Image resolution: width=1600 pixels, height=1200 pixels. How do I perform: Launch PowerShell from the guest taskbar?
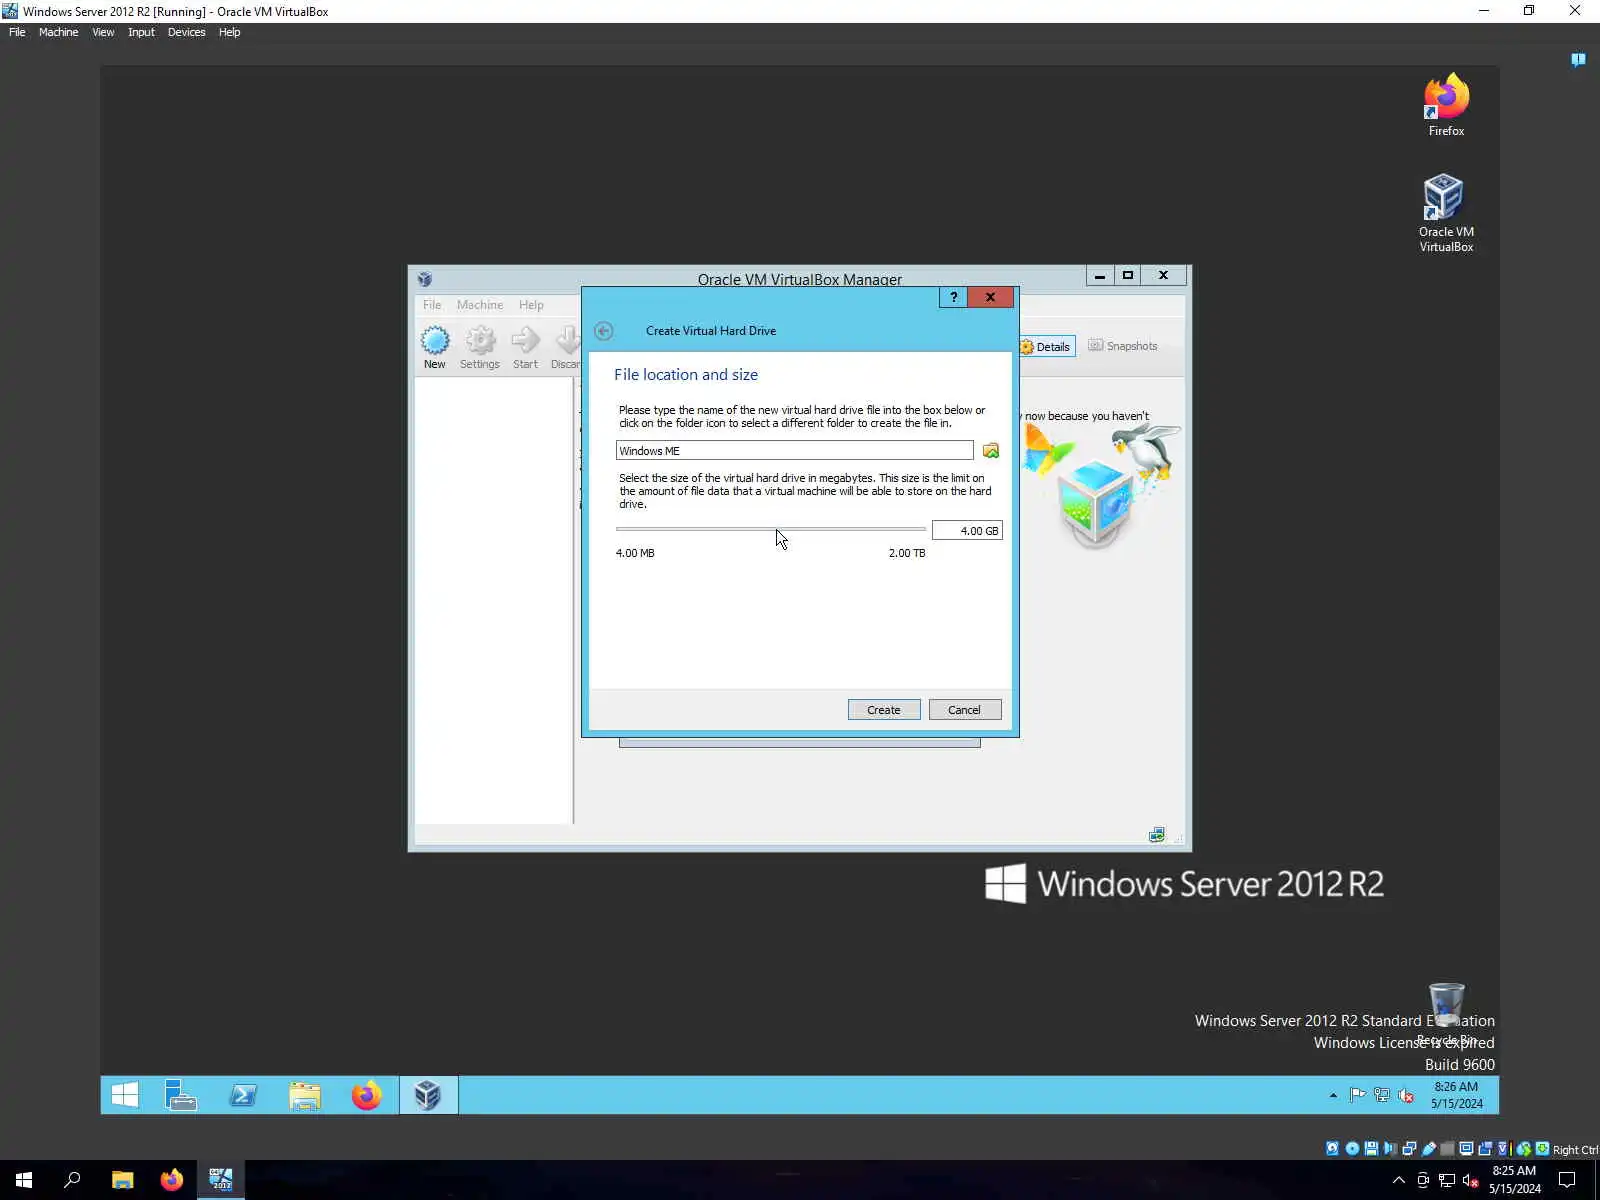pos(243,1095)
